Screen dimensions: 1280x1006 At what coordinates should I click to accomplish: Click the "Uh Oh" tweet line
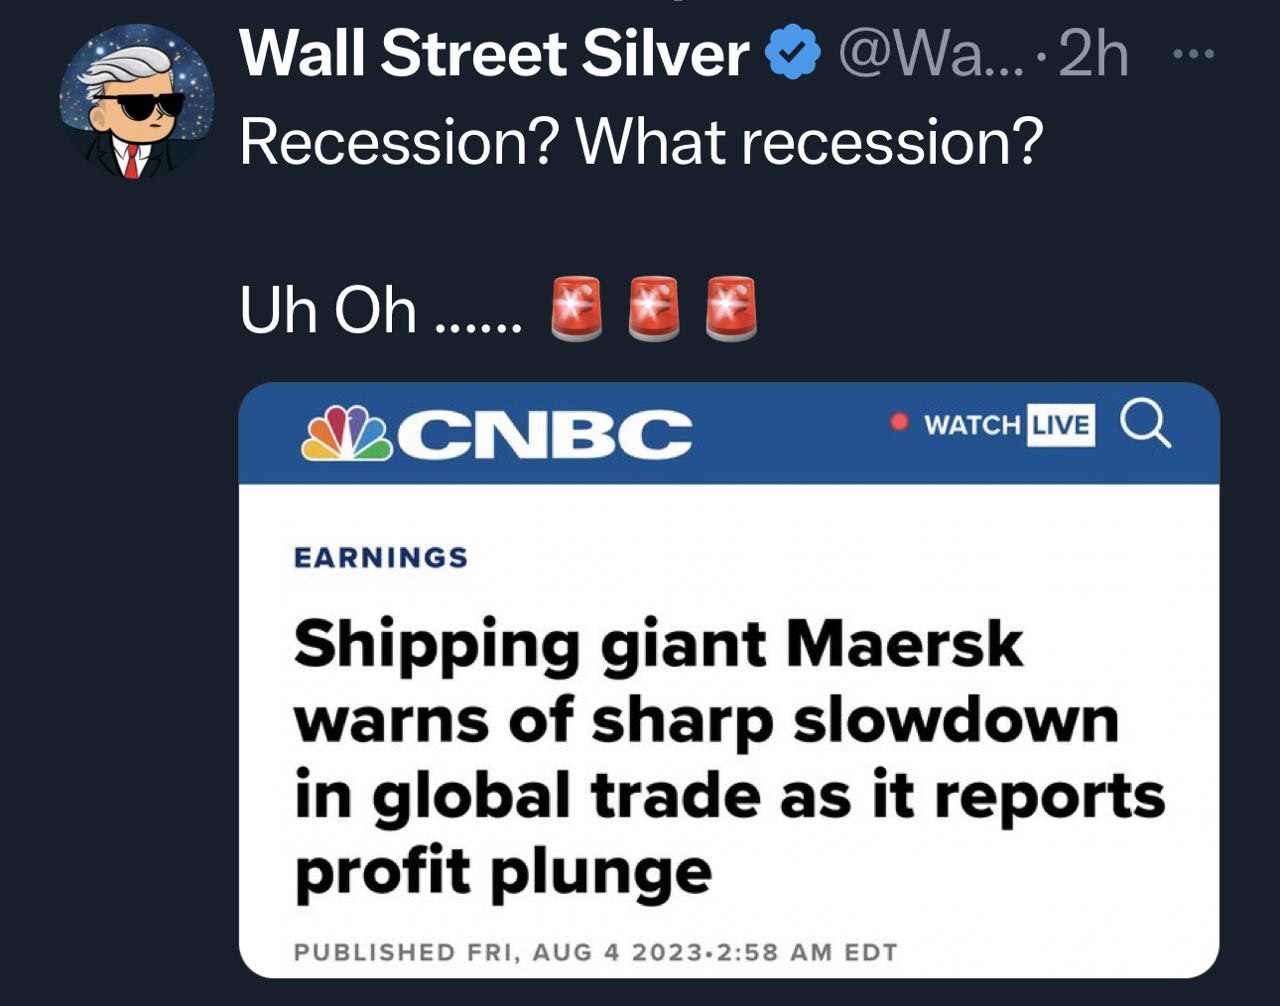[x=380, y=310]
